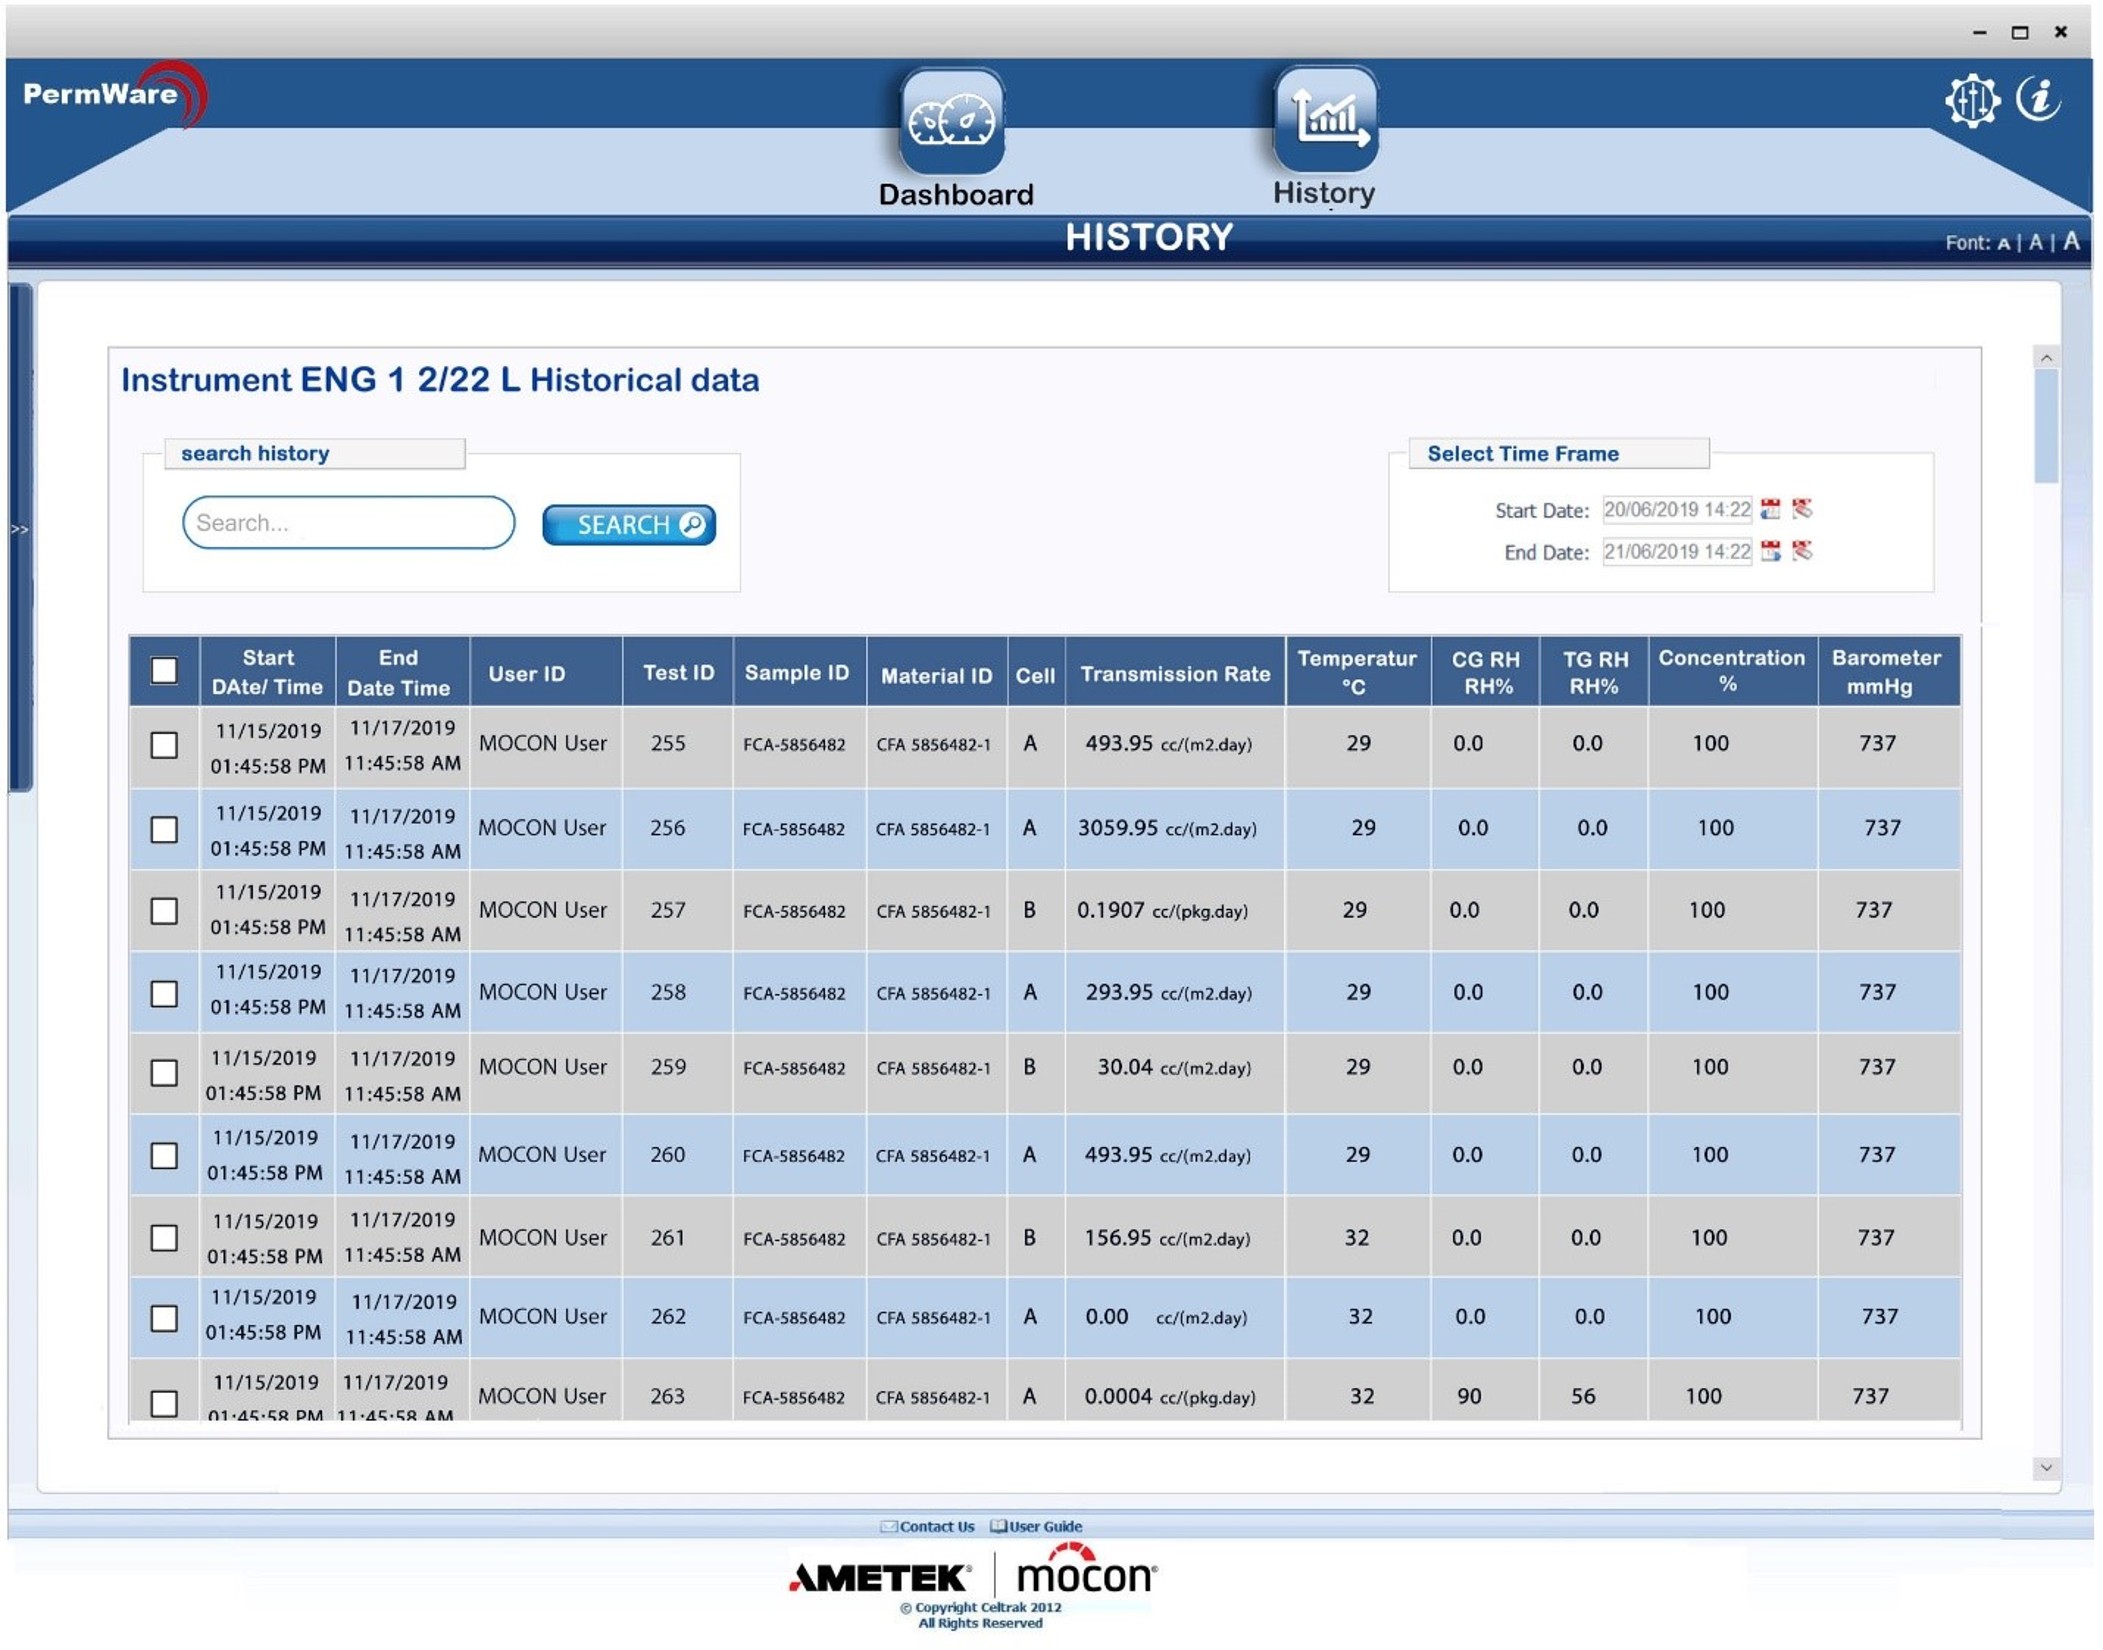Click the Transmission Rate column header
Image resolution: width=2103 pixels, height=1650 pixels.
click(x=1174, y=673)
